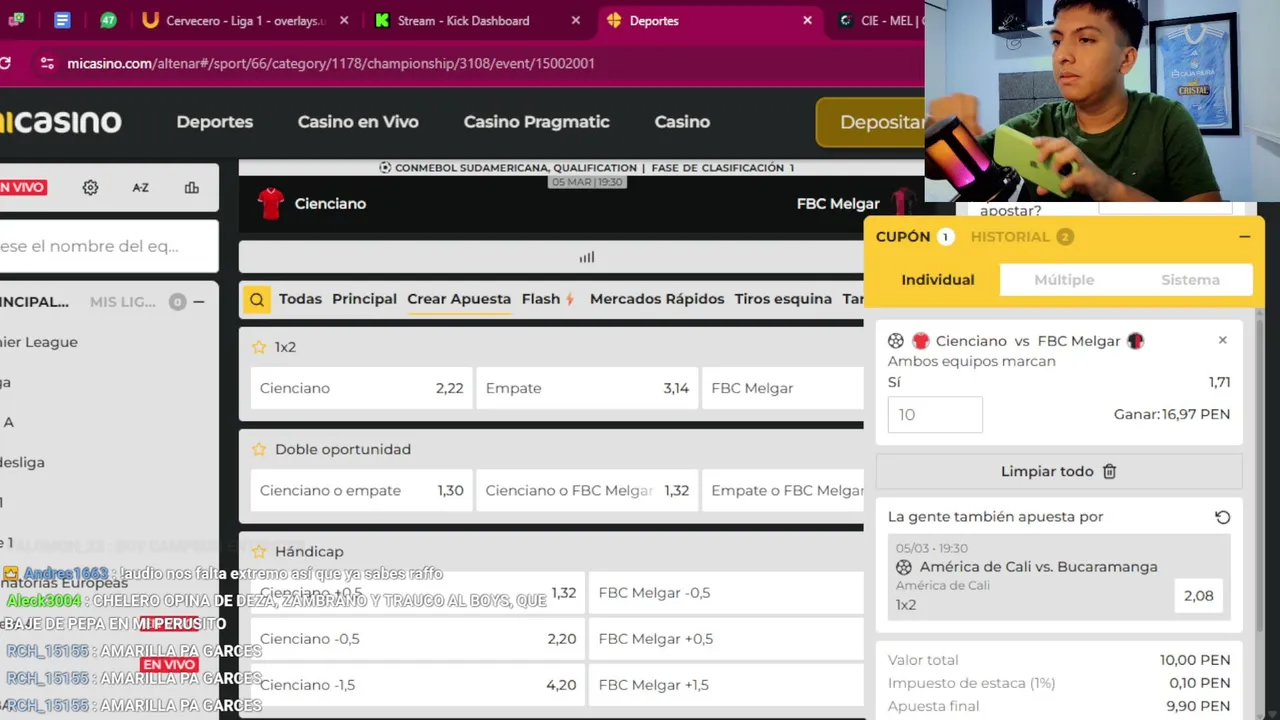
Task: Click the EN VIVO live badge in the sidebar
Action: pos(23,187)
